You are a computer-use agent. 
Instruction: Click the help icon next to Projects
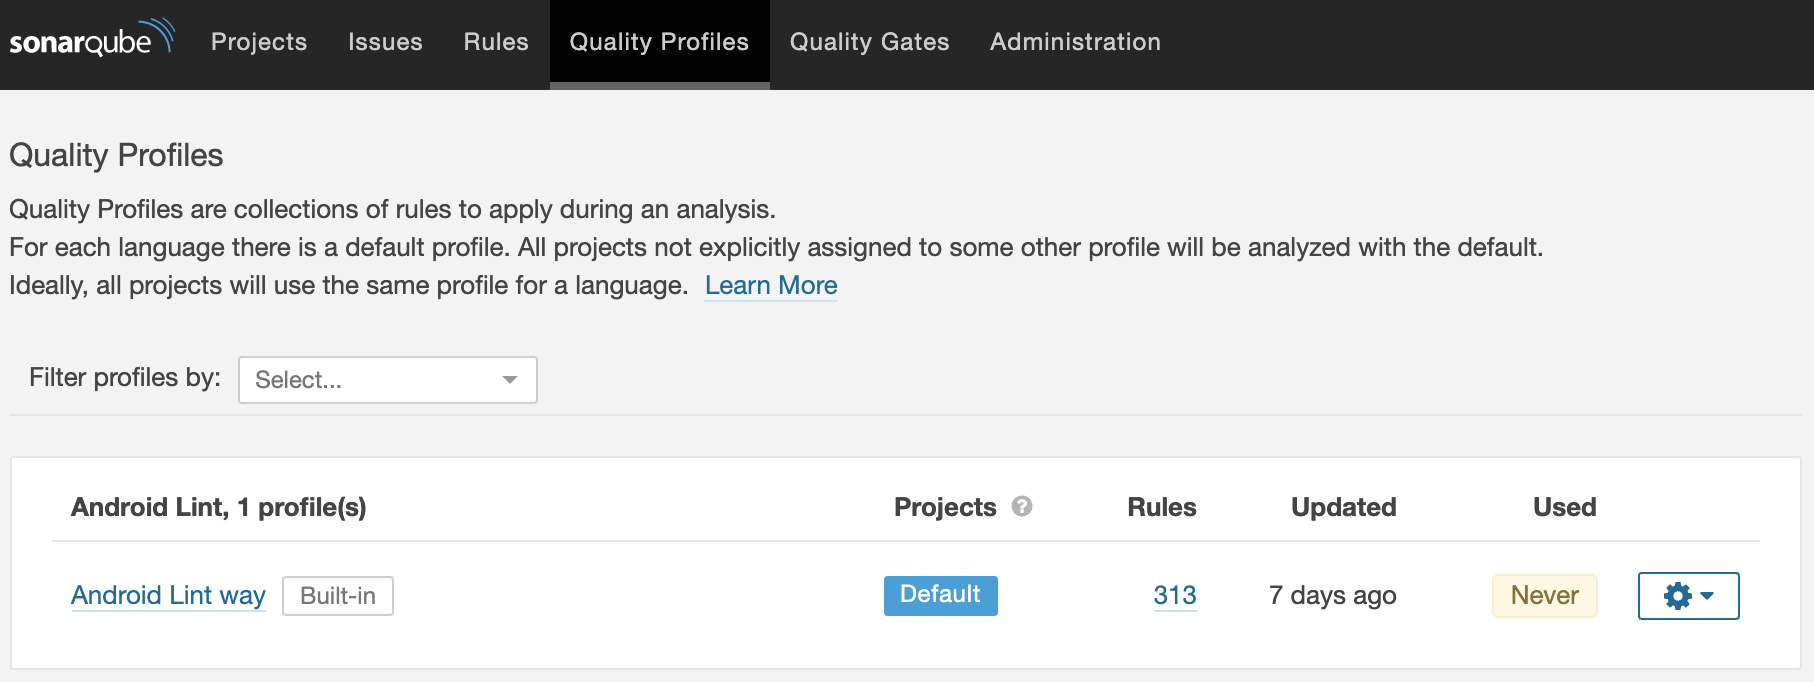coord(1021,506)
